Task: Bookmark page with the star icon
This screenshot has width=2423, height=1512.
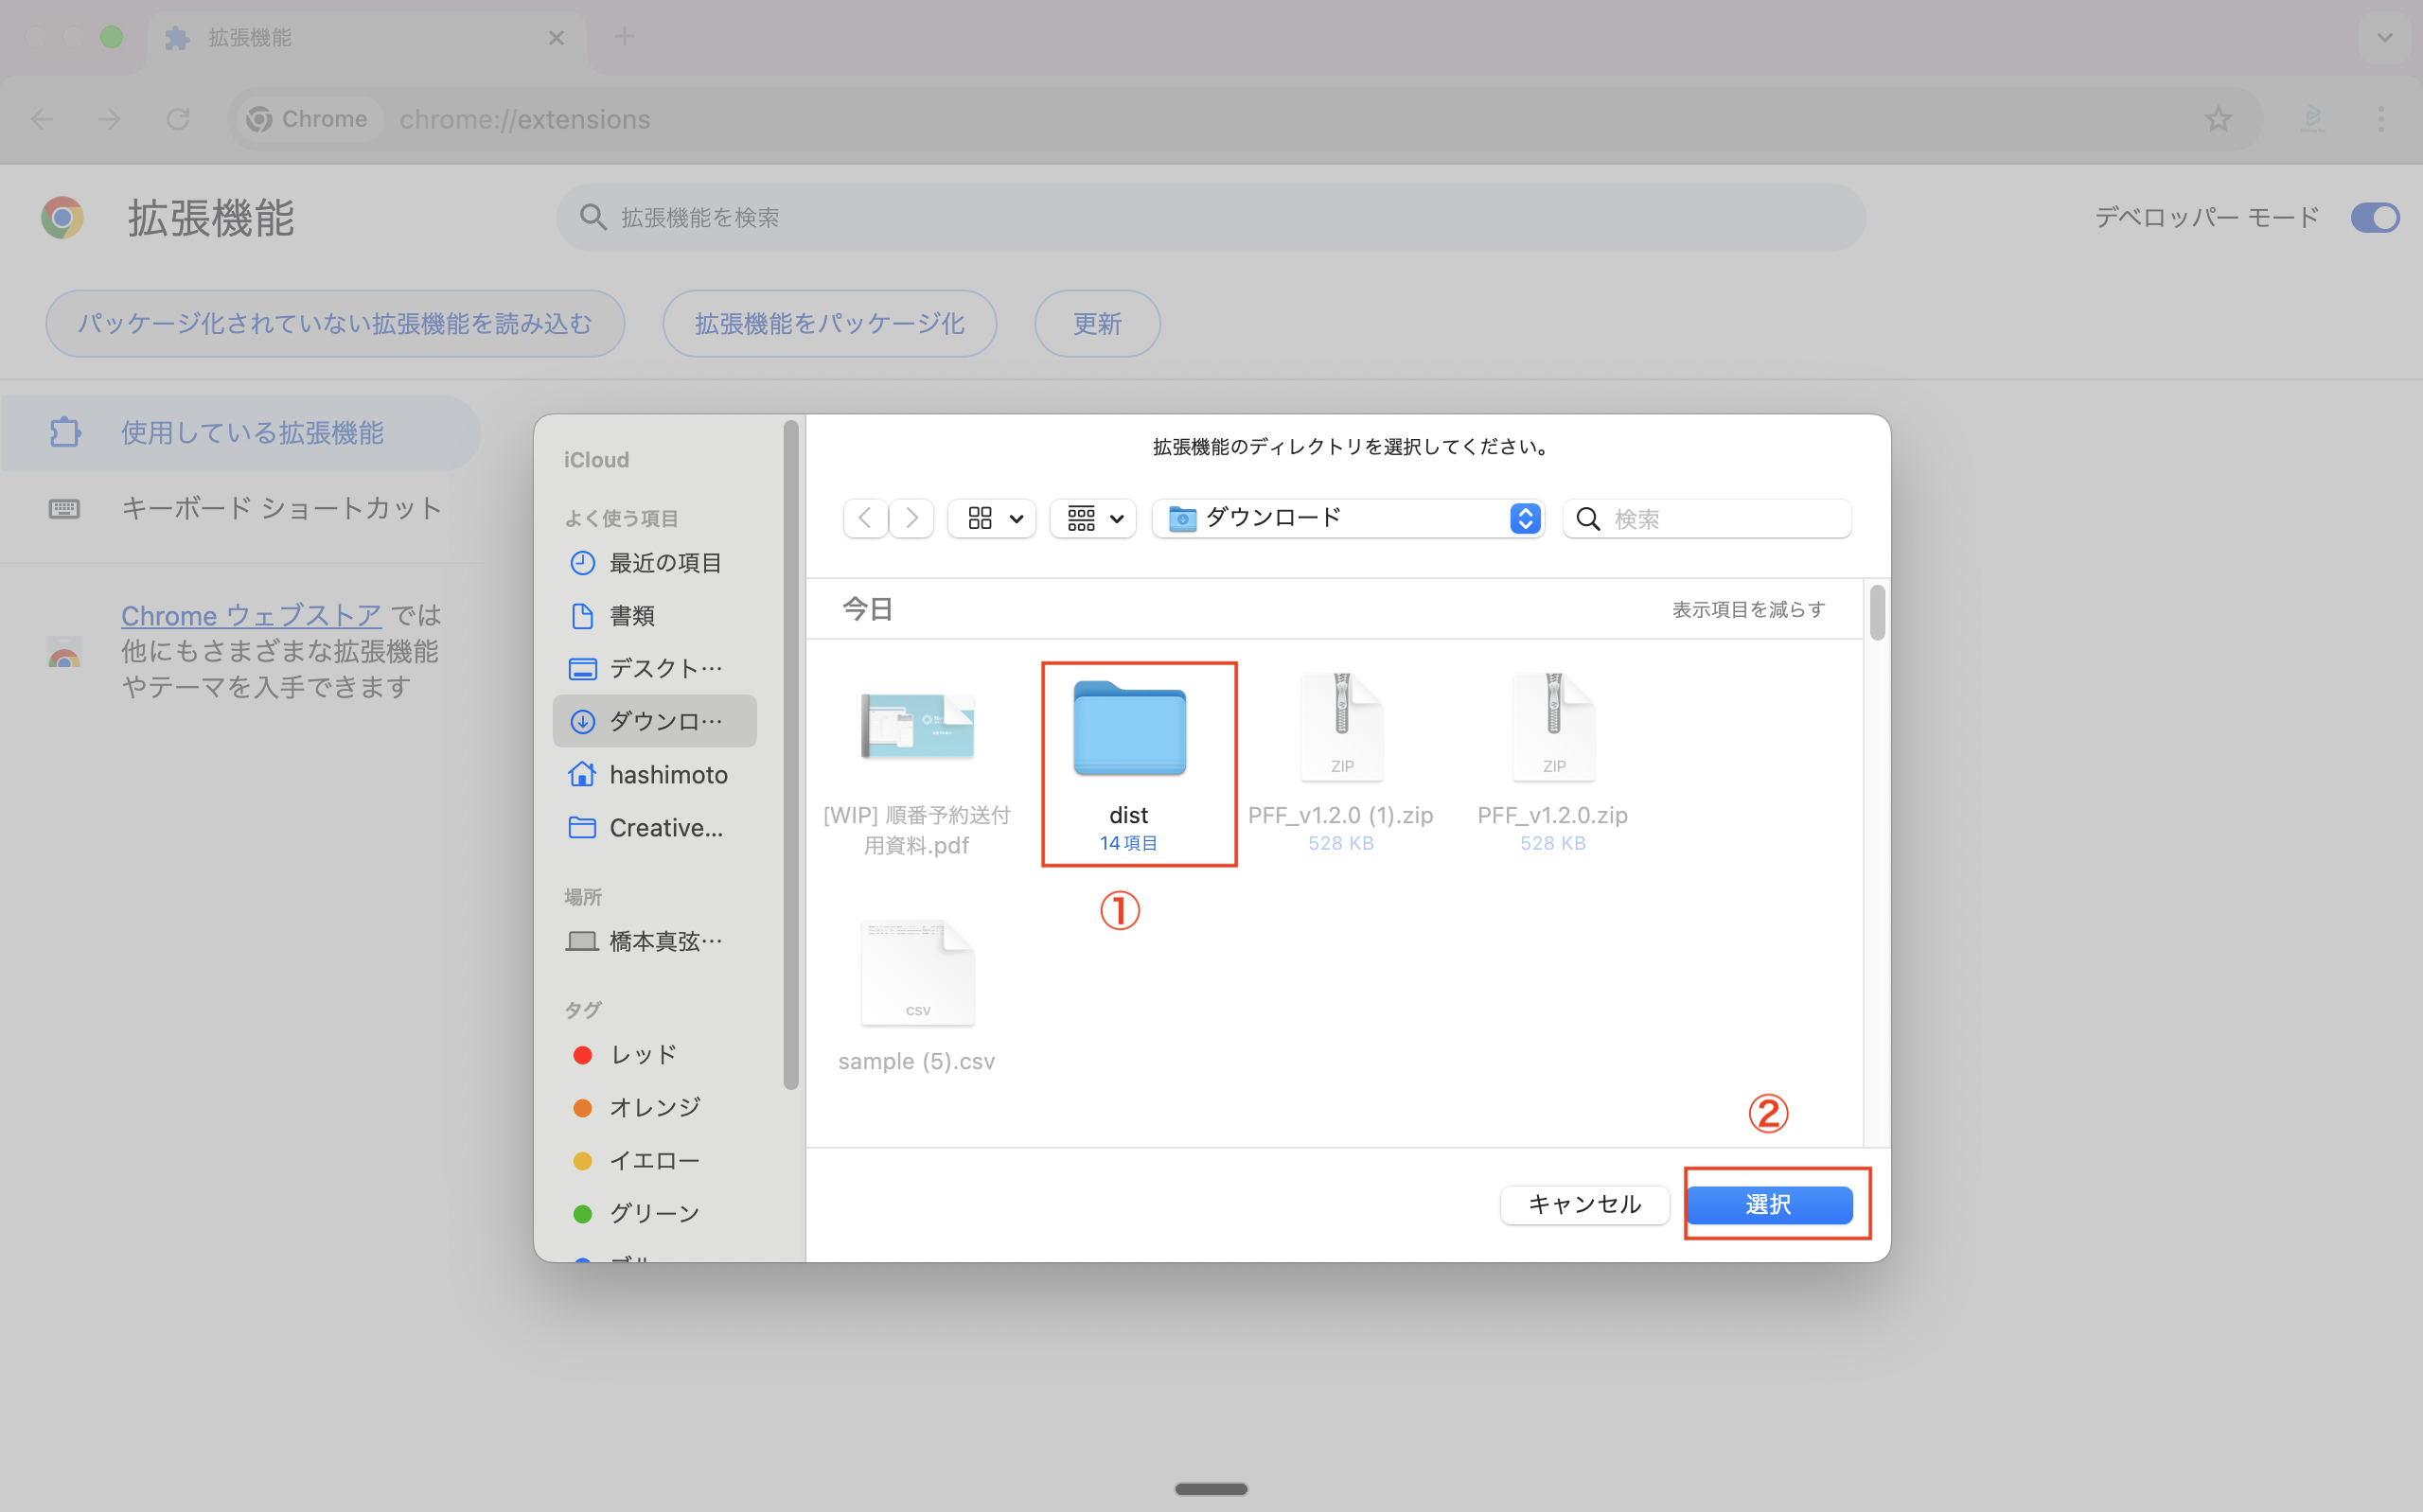Action: point(2217,119)
